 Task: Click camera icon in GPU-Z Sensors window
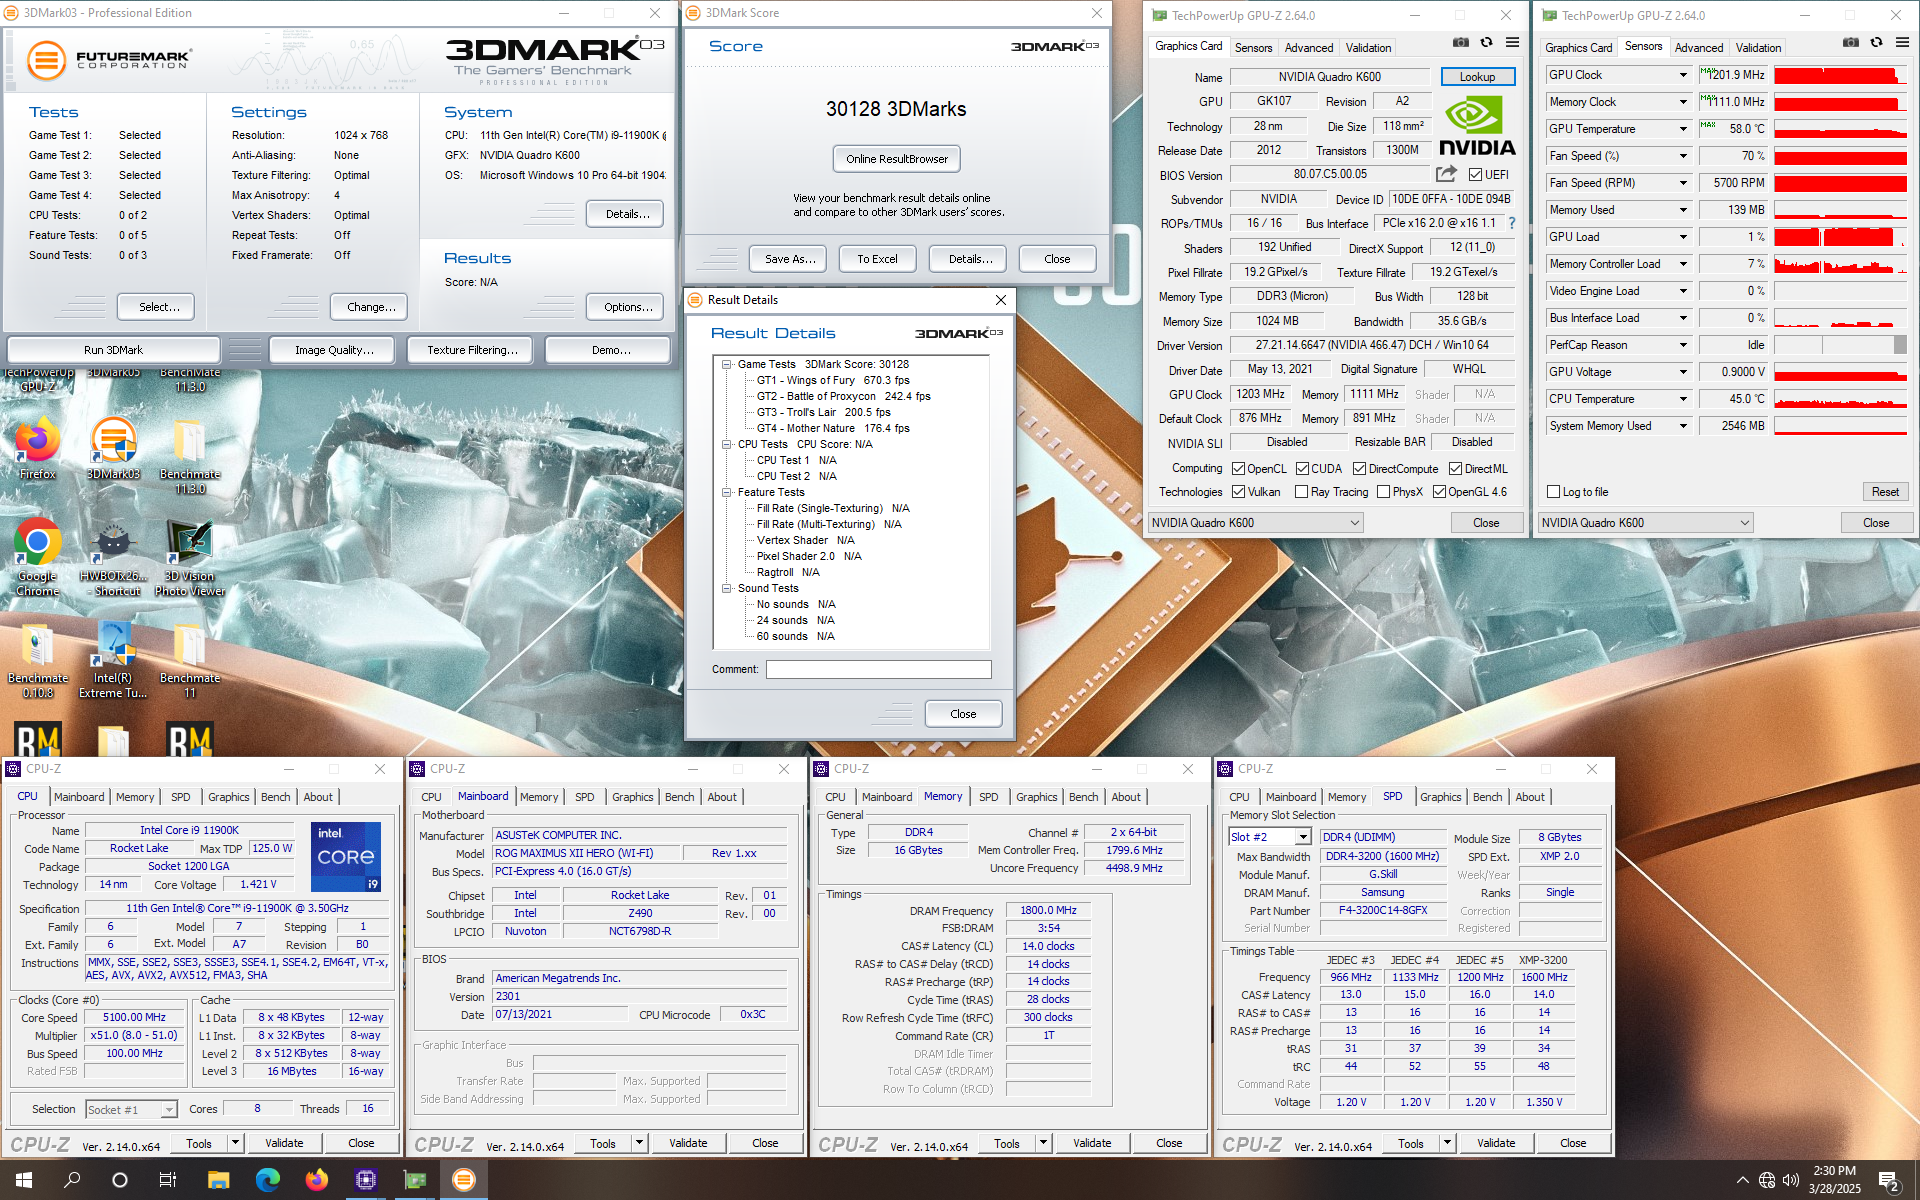(x=1851, y=43)
